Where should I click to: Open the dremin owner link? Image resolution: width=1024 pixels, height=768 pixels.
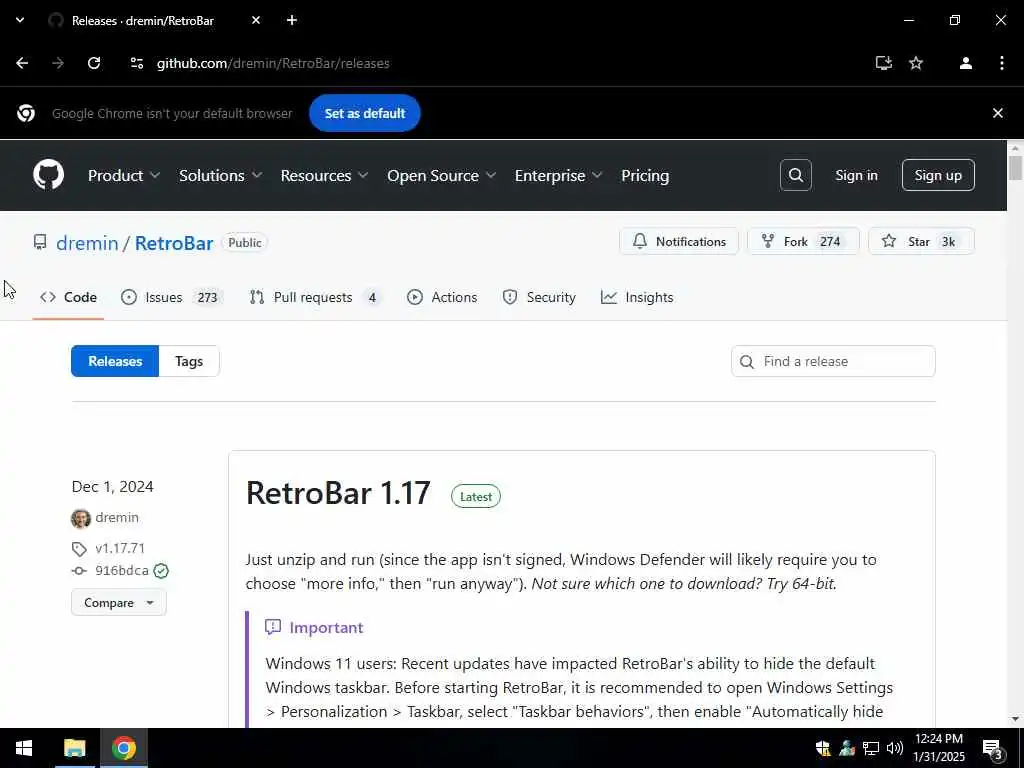pos(88,243)
